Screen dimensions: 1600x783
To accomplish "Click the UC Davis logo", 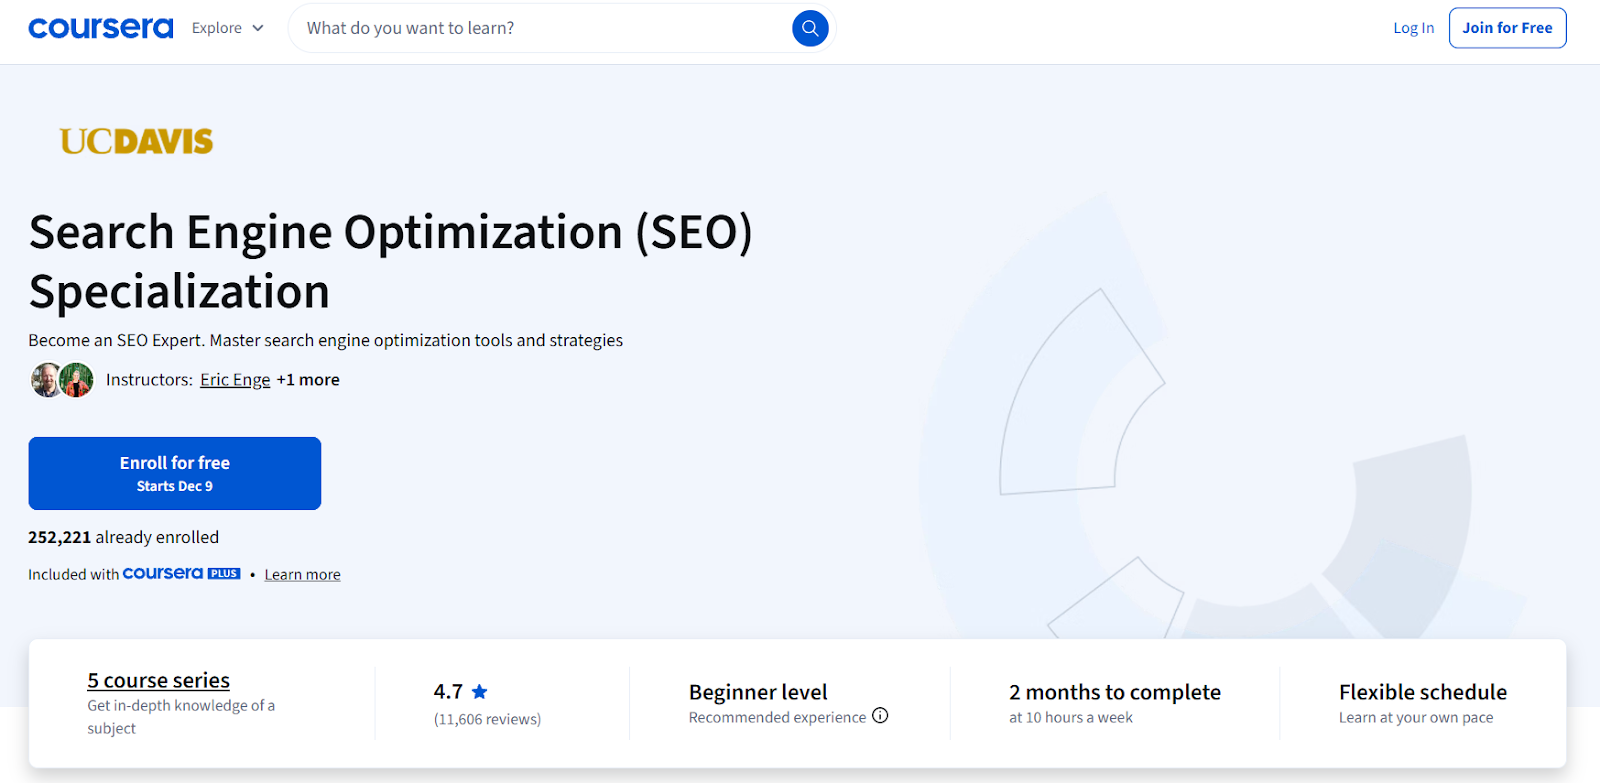I will (136, 141).
